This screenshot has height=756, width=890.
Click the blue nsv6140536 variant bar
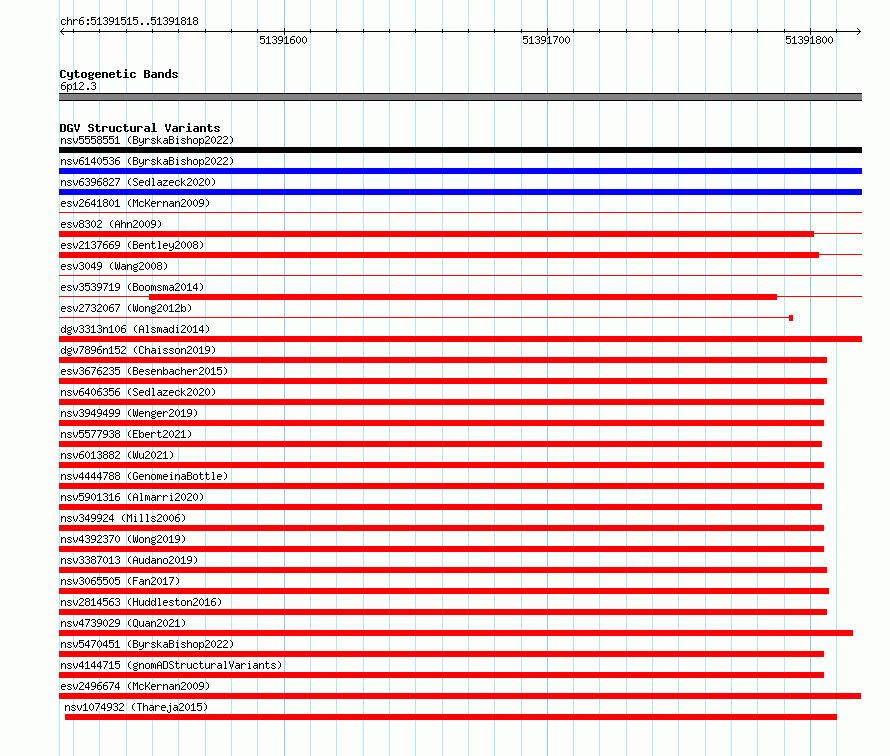pyautogui.click(x=460, y=171)
